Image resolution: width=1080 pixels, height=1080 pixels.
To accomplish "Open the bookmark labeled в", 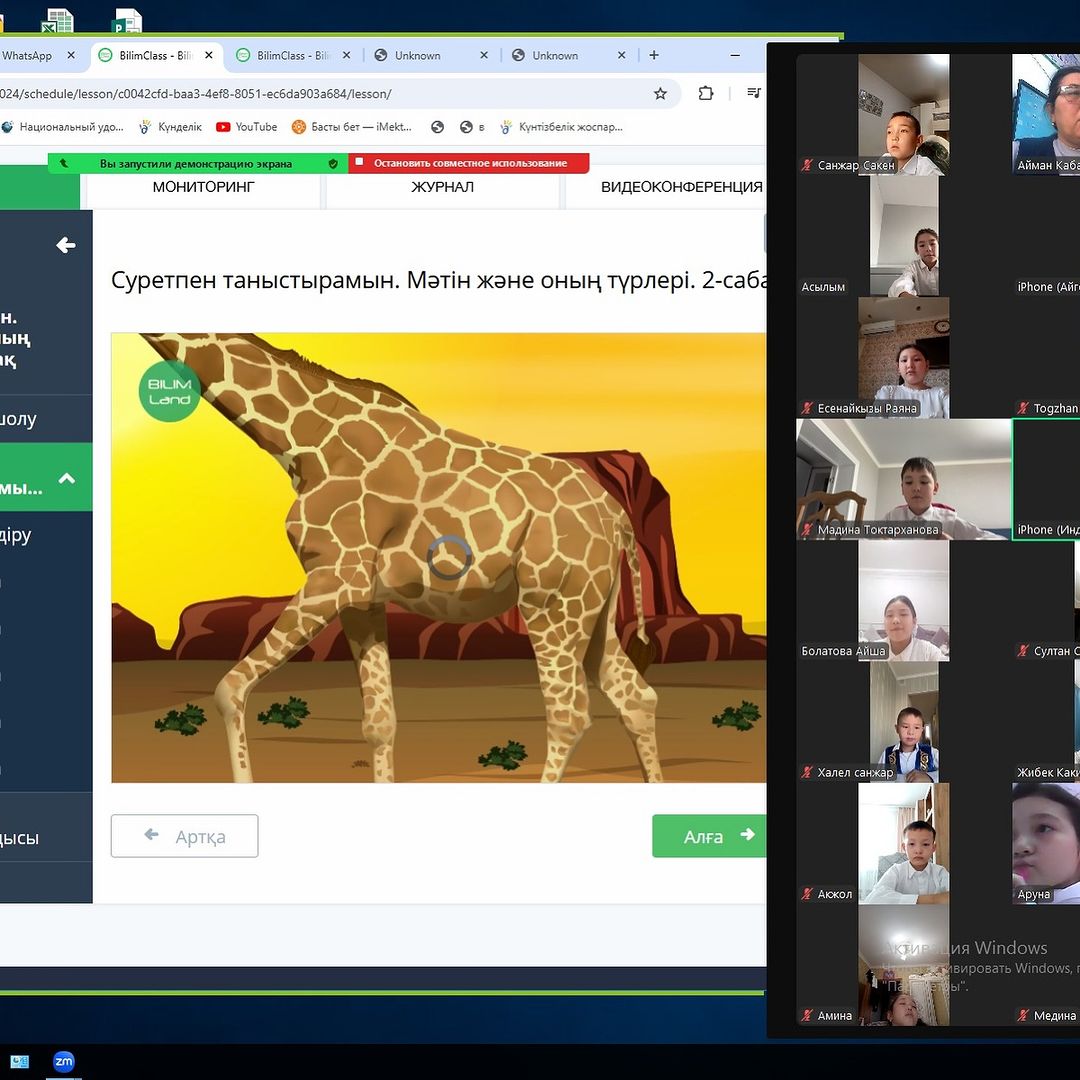I will pyautogui.click(x=472, y=127).
